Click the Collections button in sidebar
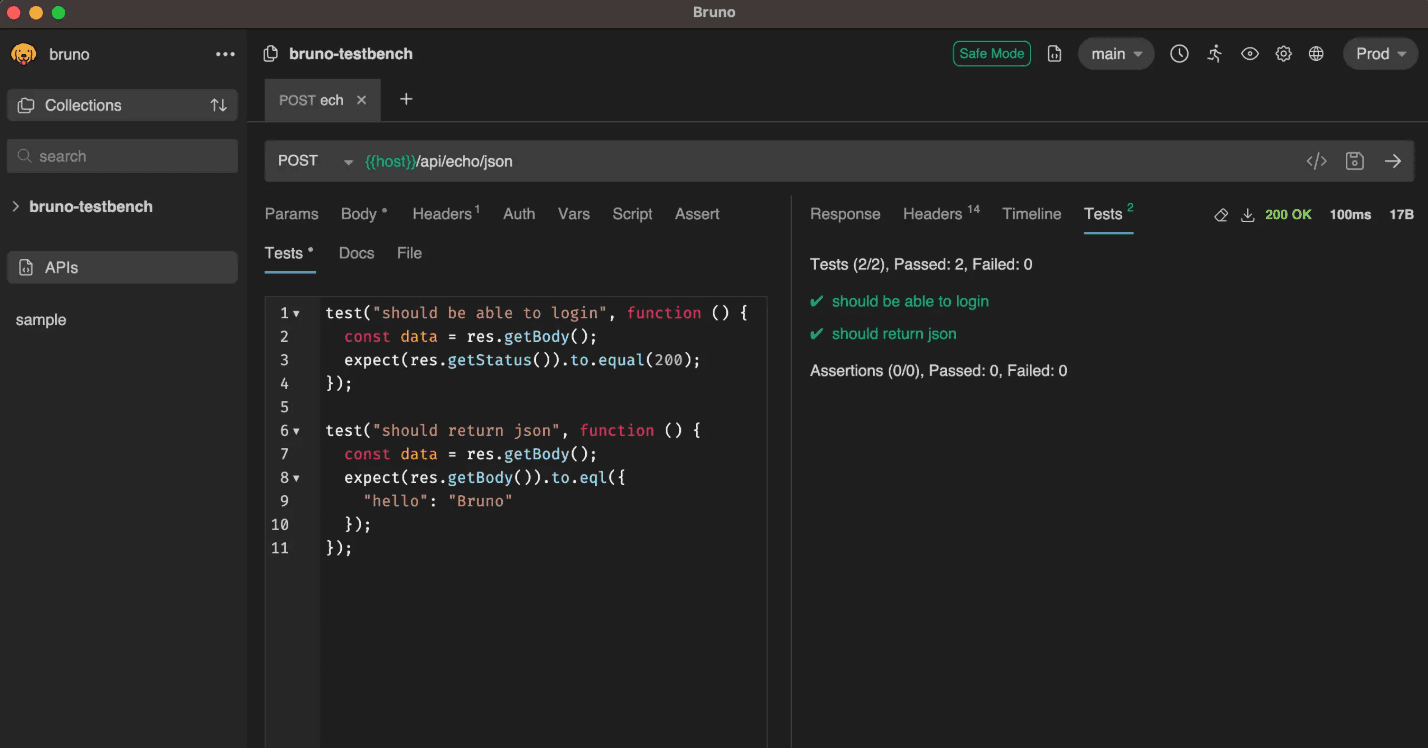The image size is (1428, 748). (122, 105)
